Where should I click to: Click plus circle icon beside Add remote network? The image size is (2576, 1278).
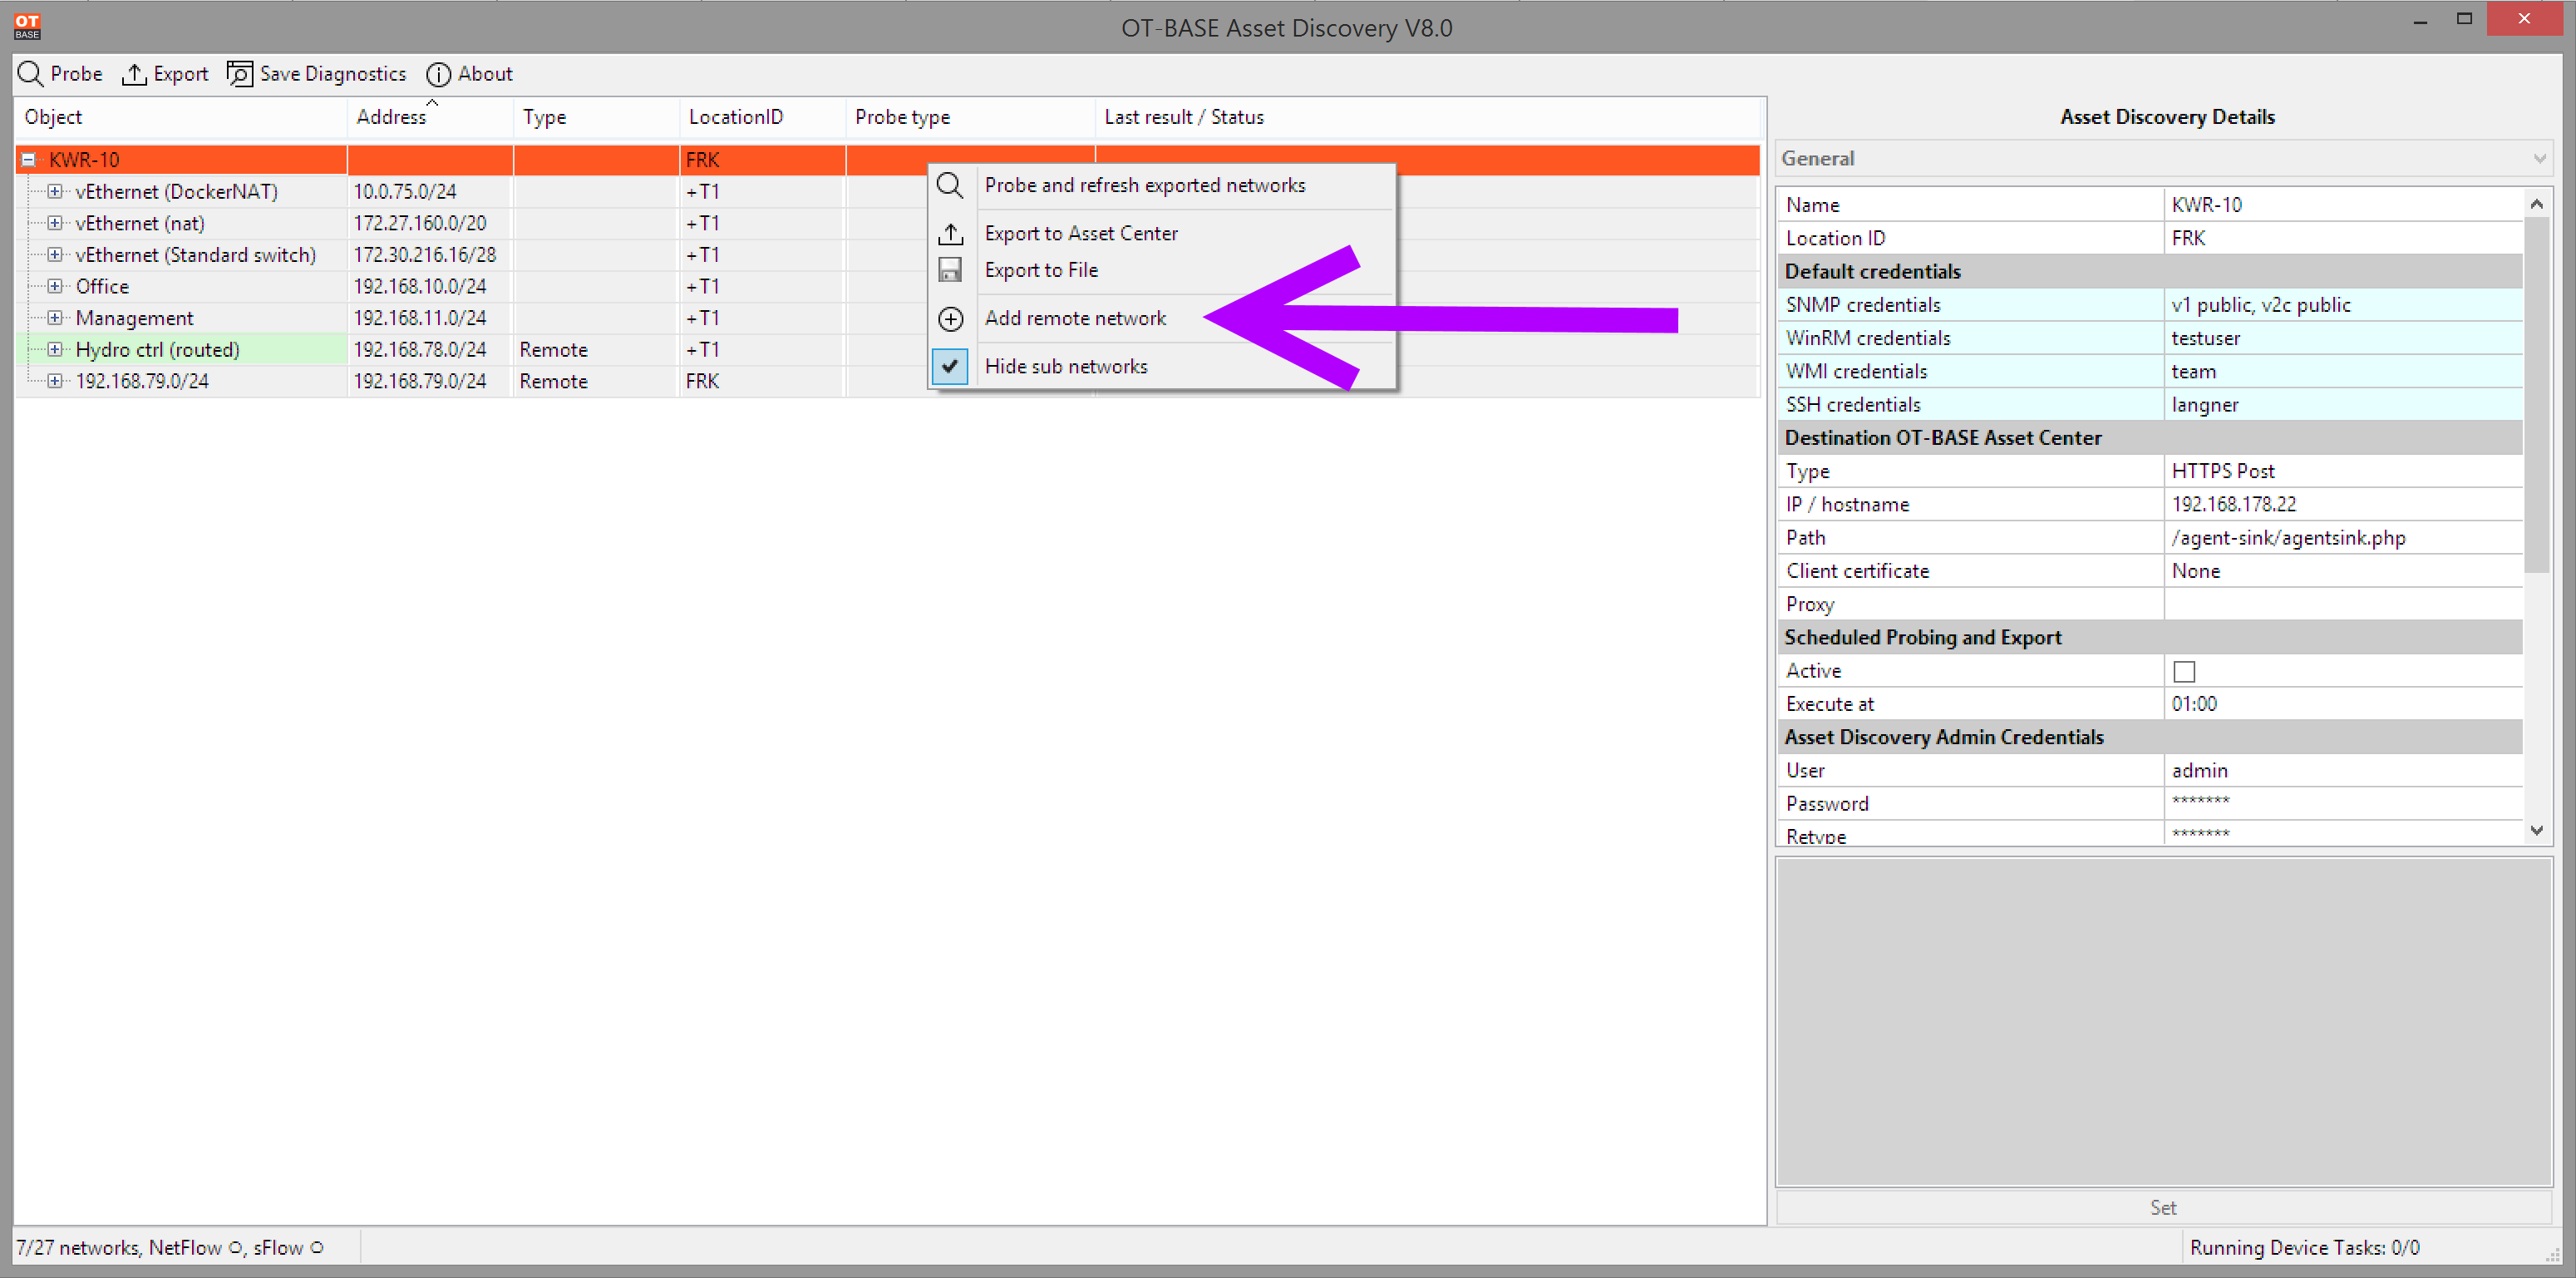950,319
